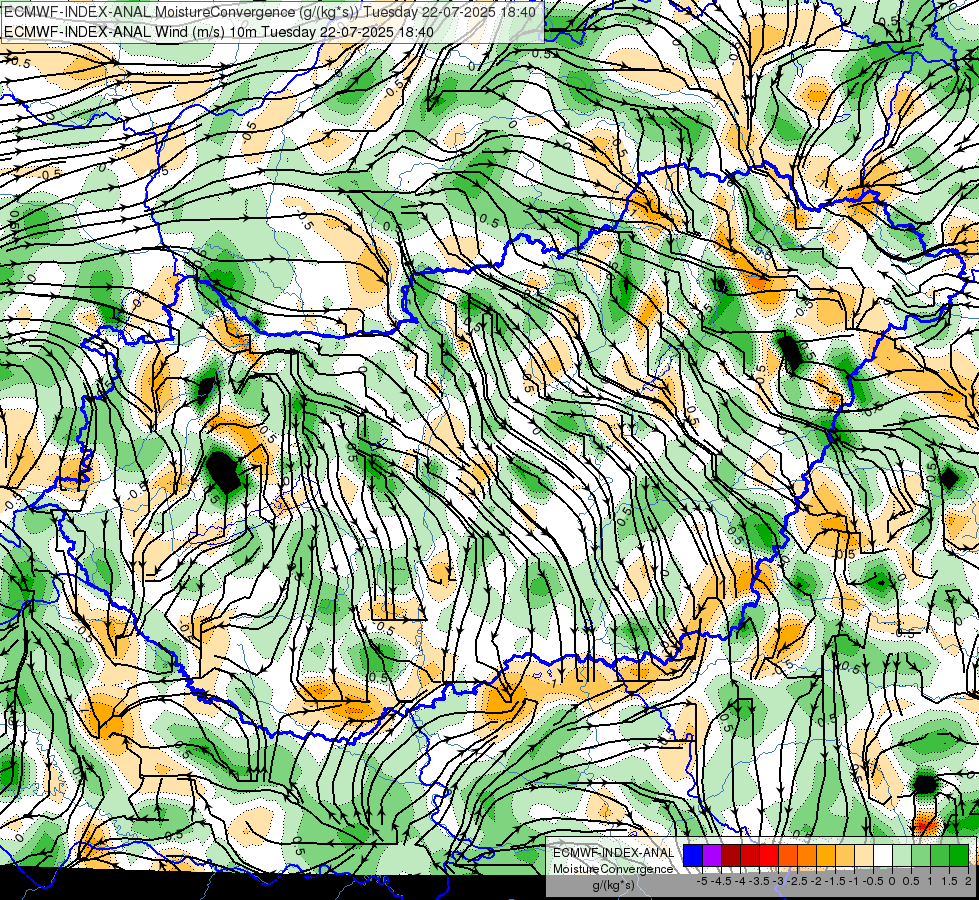Click legend swatch between -4 and -3.5
This screenshot has width=979, height=900.
[x=750, y=856]
